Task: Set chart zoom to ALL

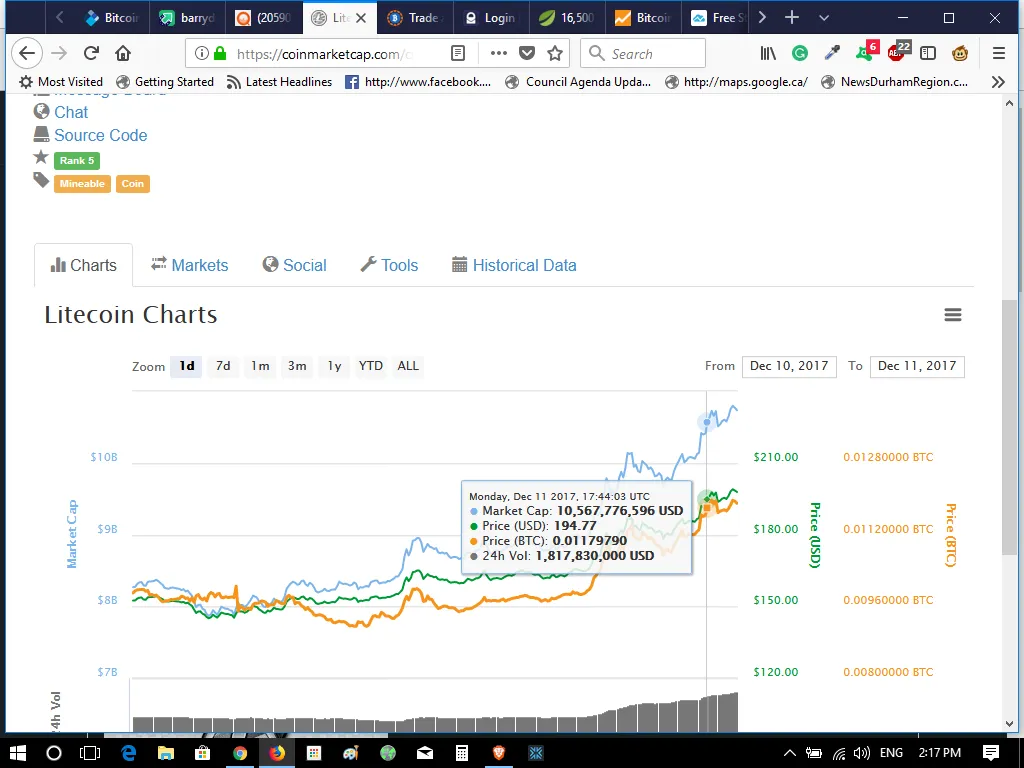Action: [x=408, y=366]
